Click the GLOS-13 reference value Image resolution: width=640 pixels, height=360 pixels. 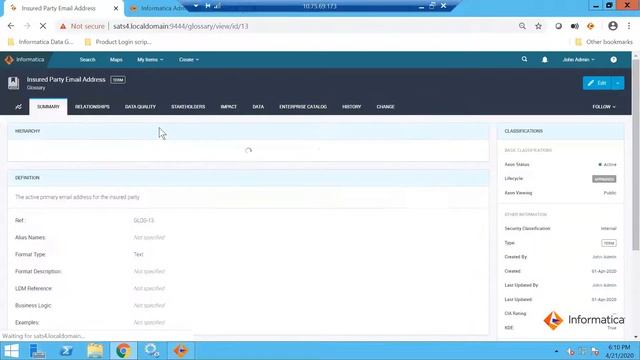tap(144, 220)
